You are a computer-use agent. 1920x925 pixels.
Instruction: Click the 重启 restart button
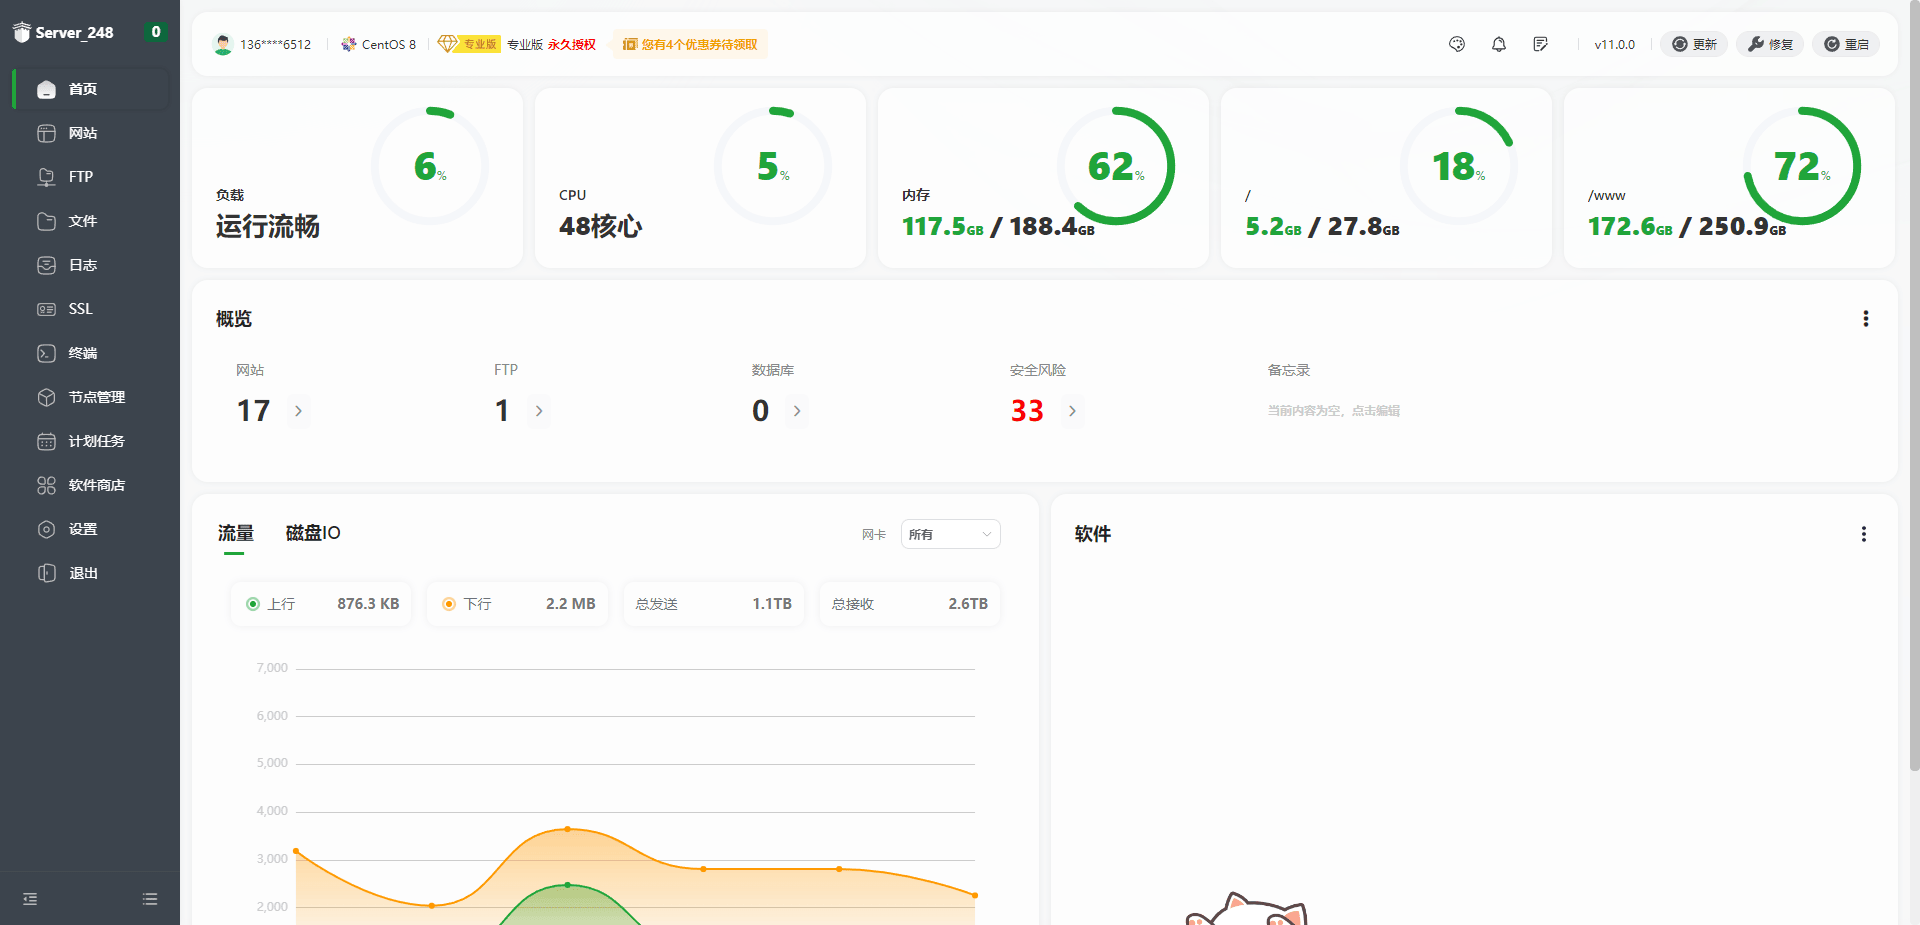1845,44
